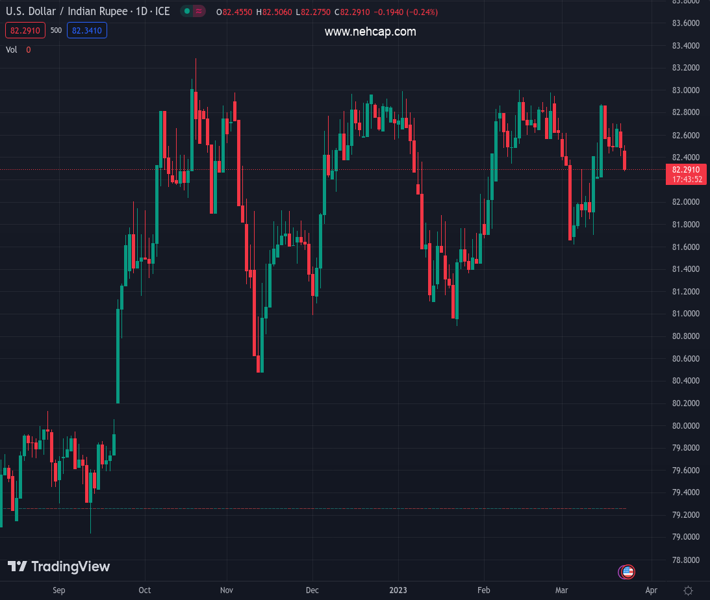The height and width of the screenshot is (600, 710).
Task: Click the current price label 82.2910 on axis
Action: click(686, 174)
